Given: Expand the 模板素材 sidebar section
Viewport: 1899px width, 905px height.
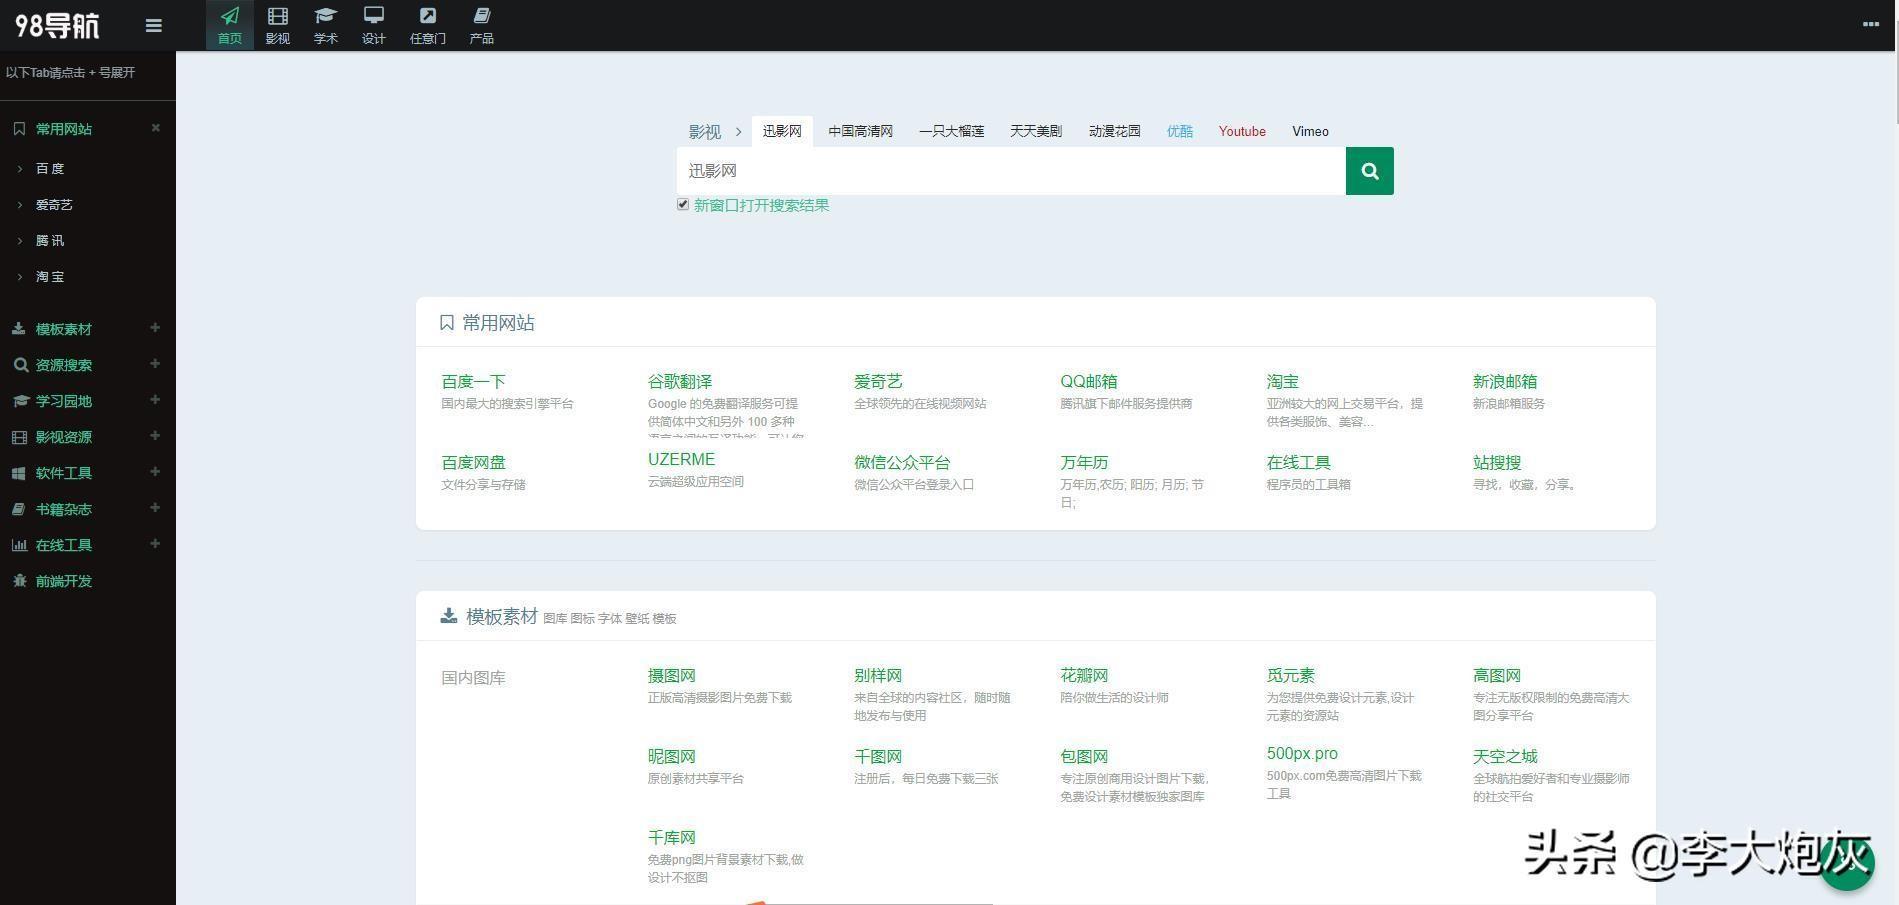Looking at the screenshot, I should pyautogui.click(x=155, y=328).
